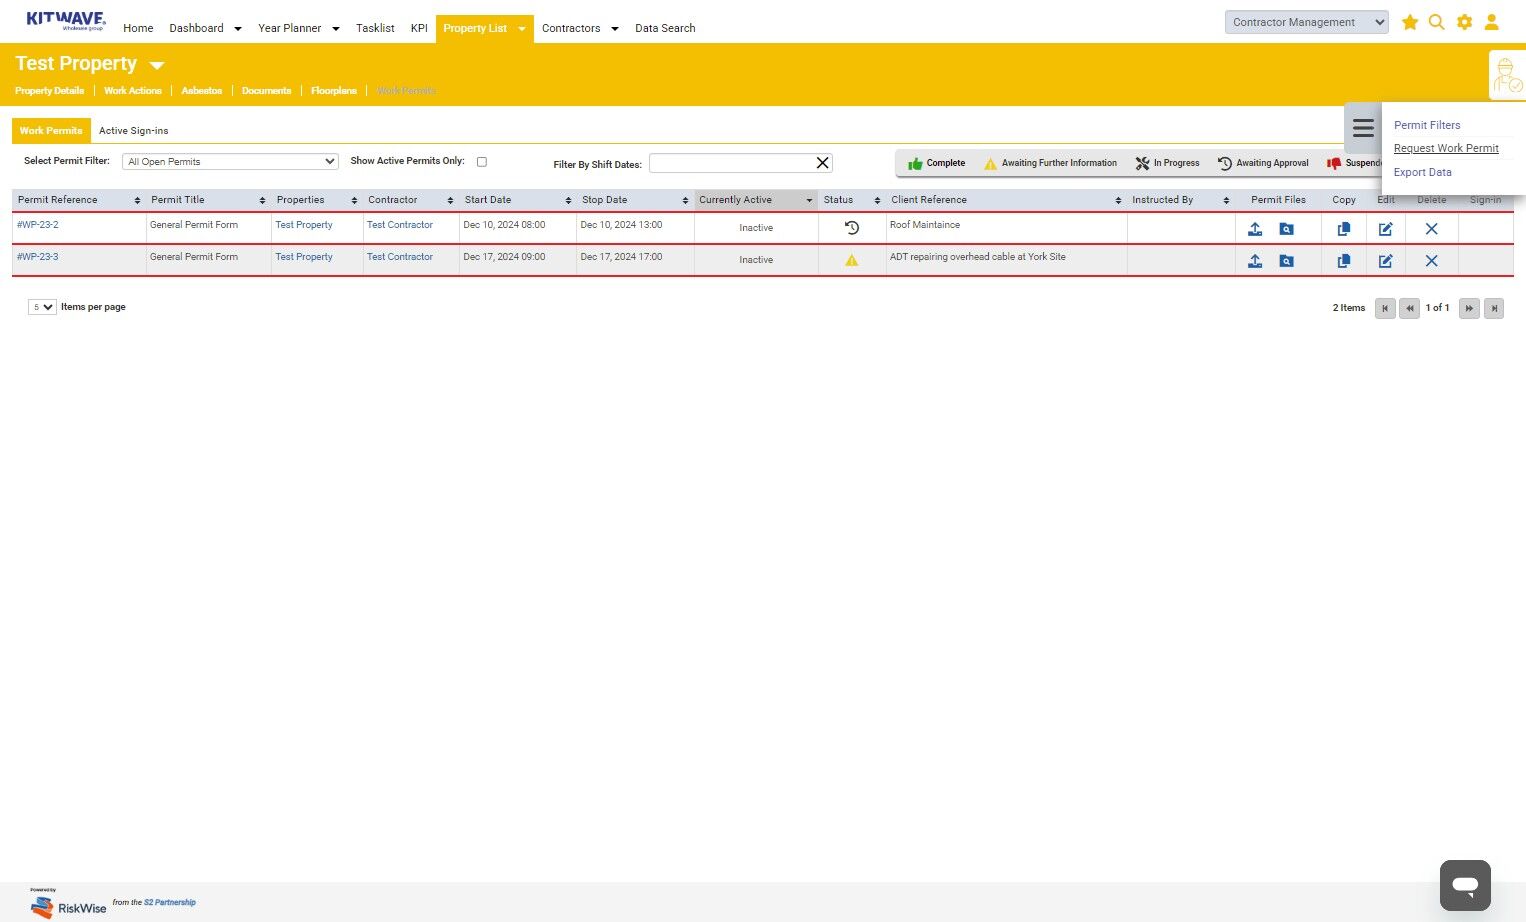Screen dimensions: 1526x922
Task: Copy the #WP-23-3 permit
Action: click(1344, 261)
